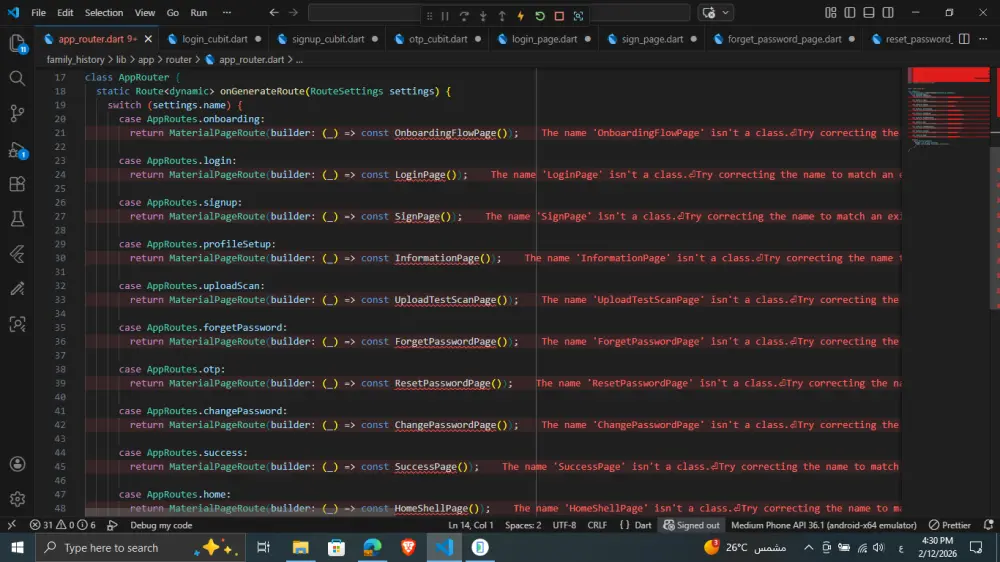Open the Copilot chat dropdown

click(725, 12)
